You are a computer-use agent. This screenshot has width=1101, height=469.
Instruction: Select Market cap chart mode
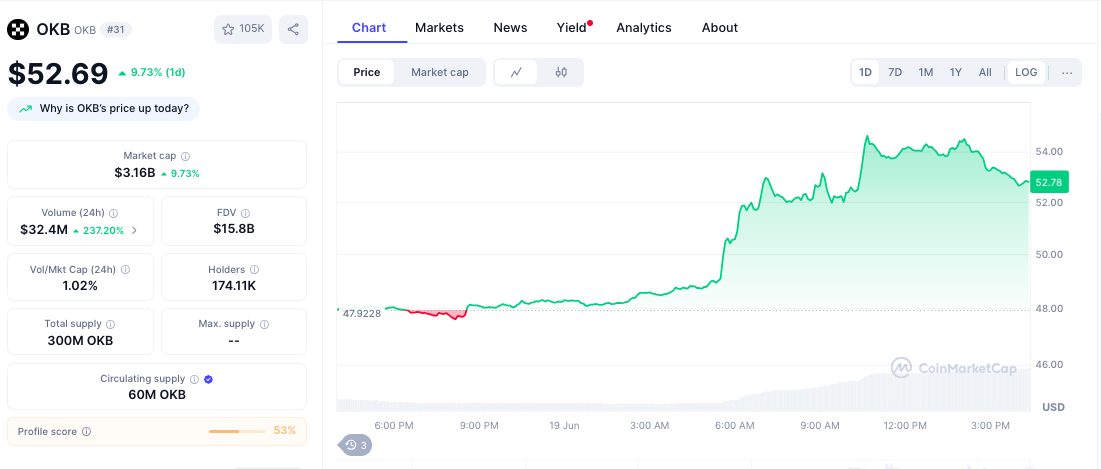(440, 72)
